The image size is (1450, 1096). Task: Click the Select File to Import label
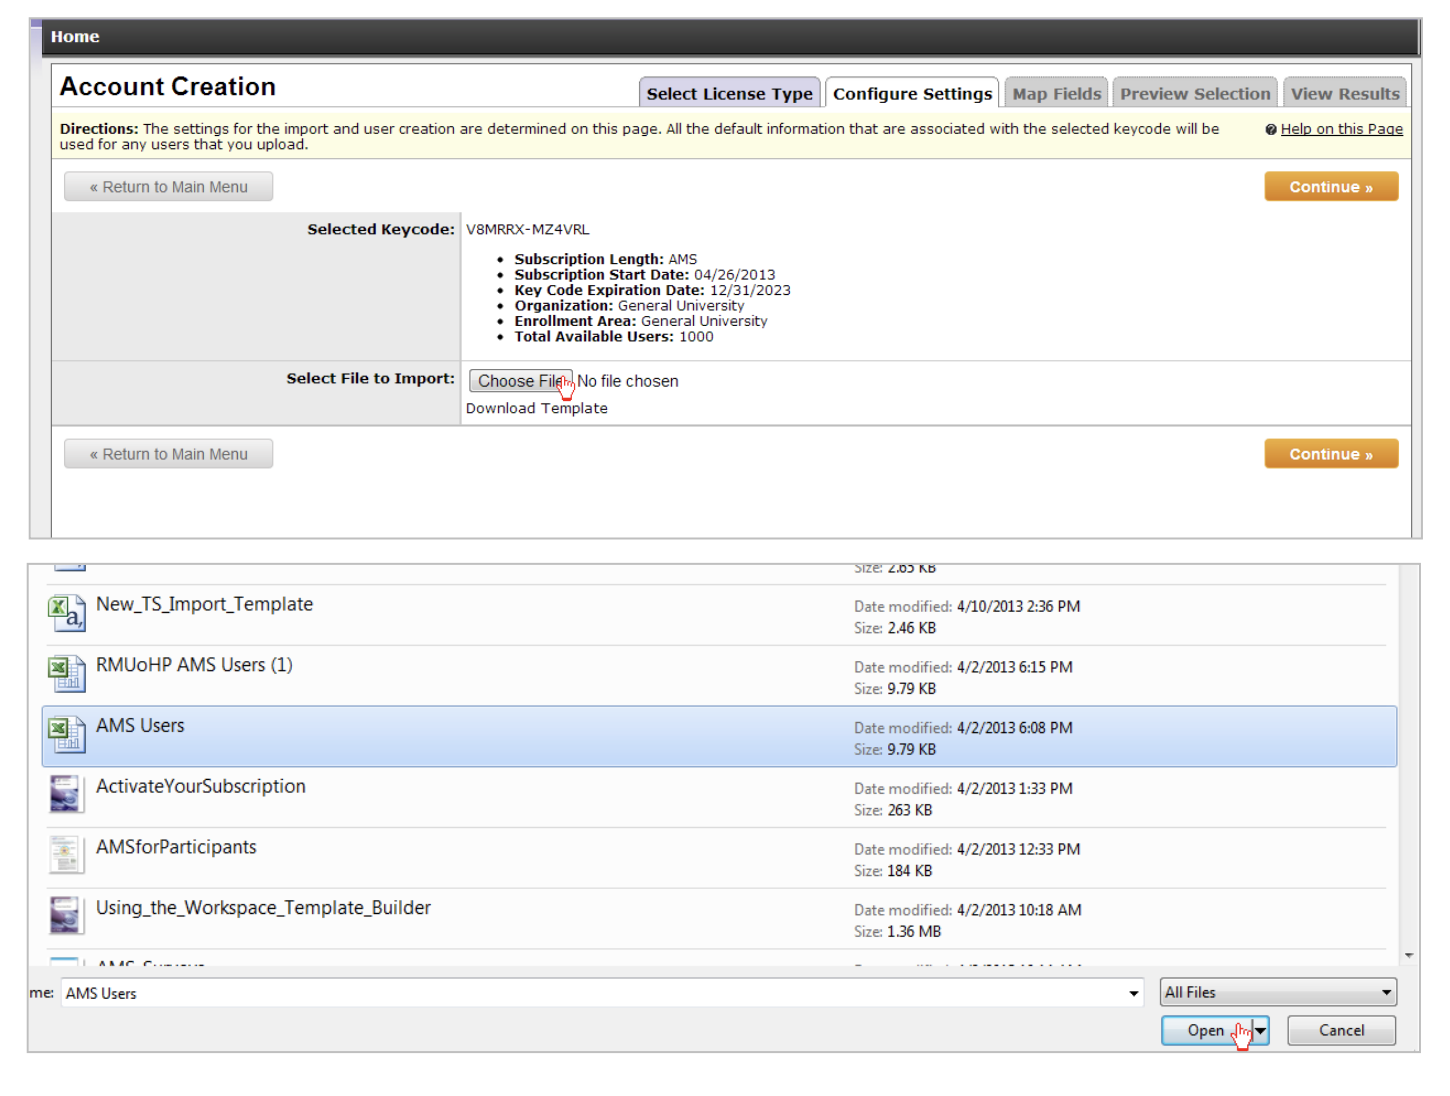click(x=370, y=378)
